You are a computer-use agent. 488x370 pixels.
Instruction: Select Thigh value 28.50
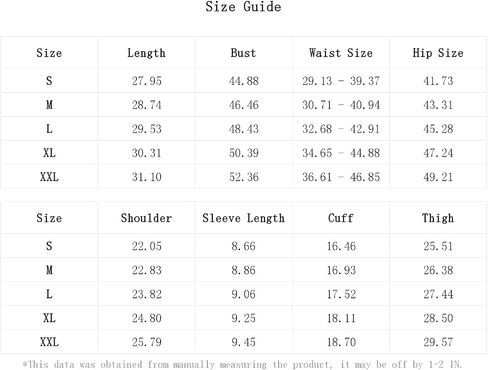tap(438, 318)
